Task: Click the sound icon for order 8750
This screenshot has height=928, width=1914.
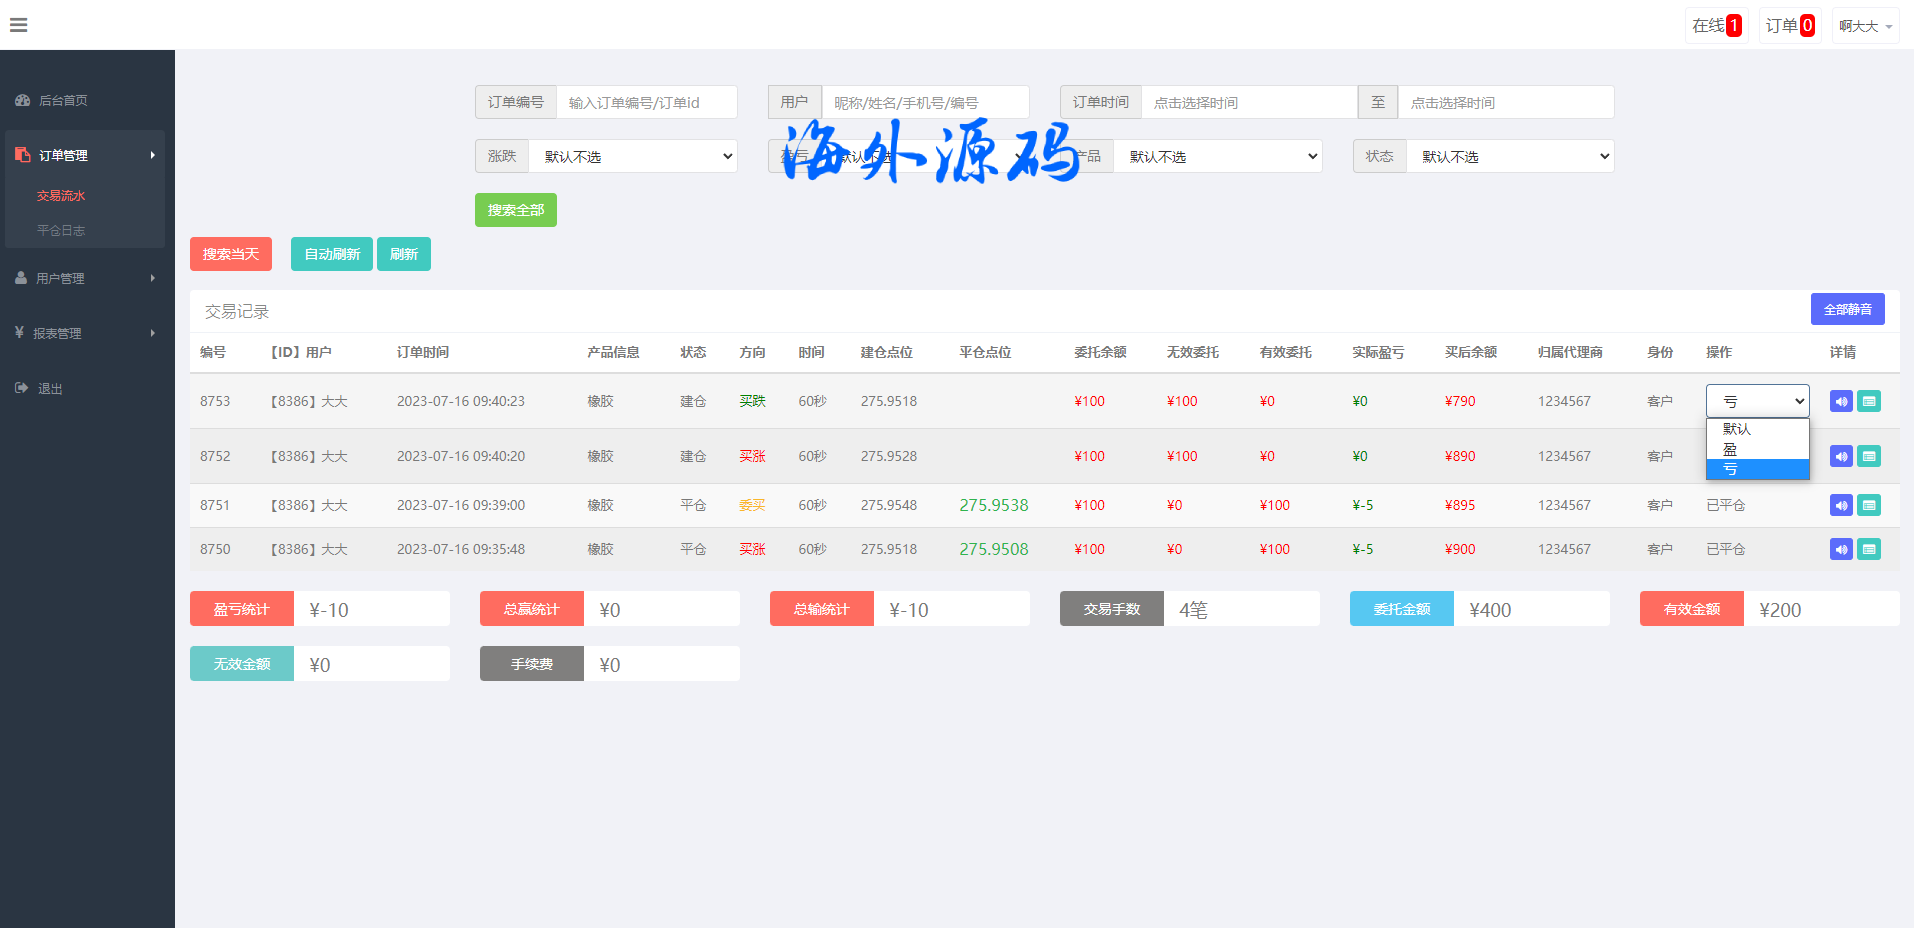Action: coord(1841,549)
